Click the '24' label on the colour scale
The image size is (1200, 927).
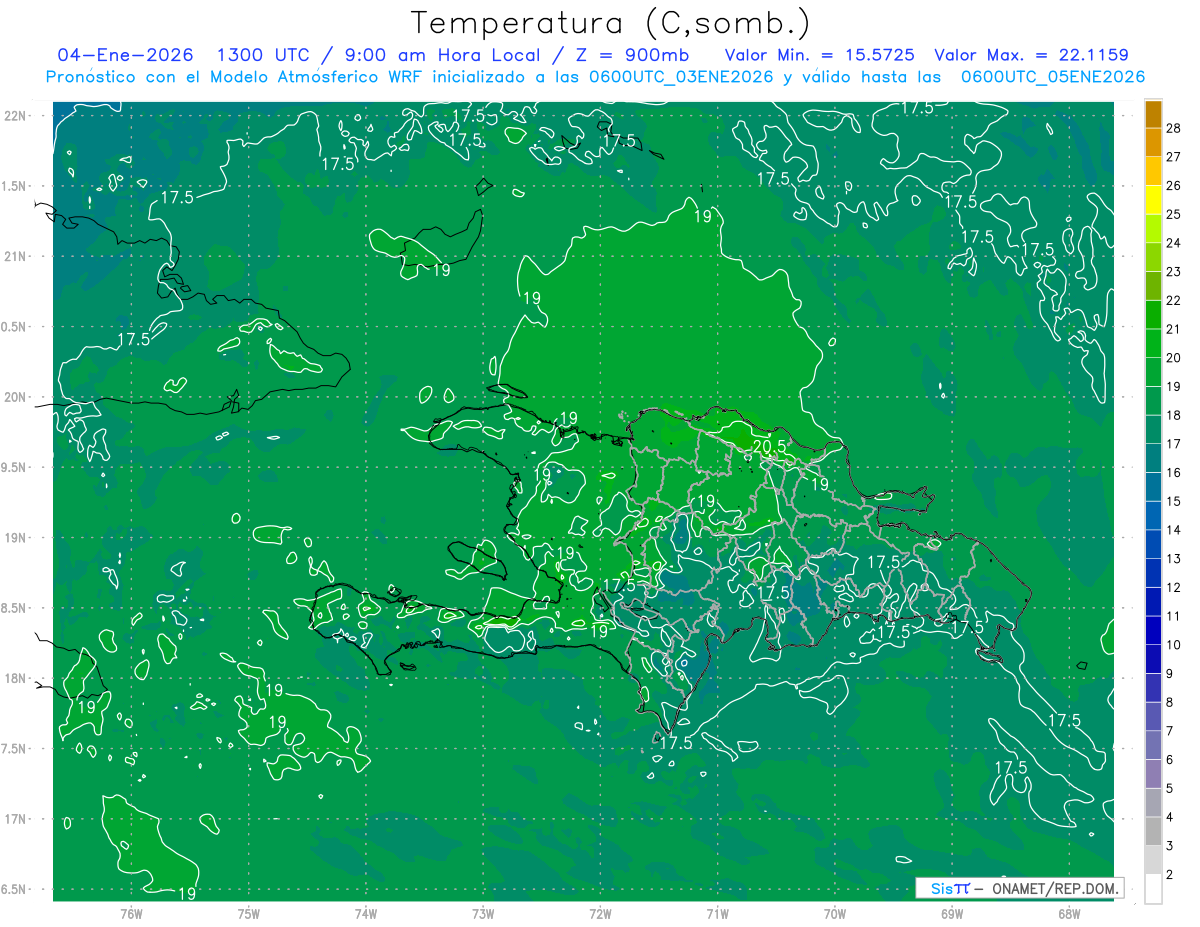pyautogui.click(x=1174, y=243)
